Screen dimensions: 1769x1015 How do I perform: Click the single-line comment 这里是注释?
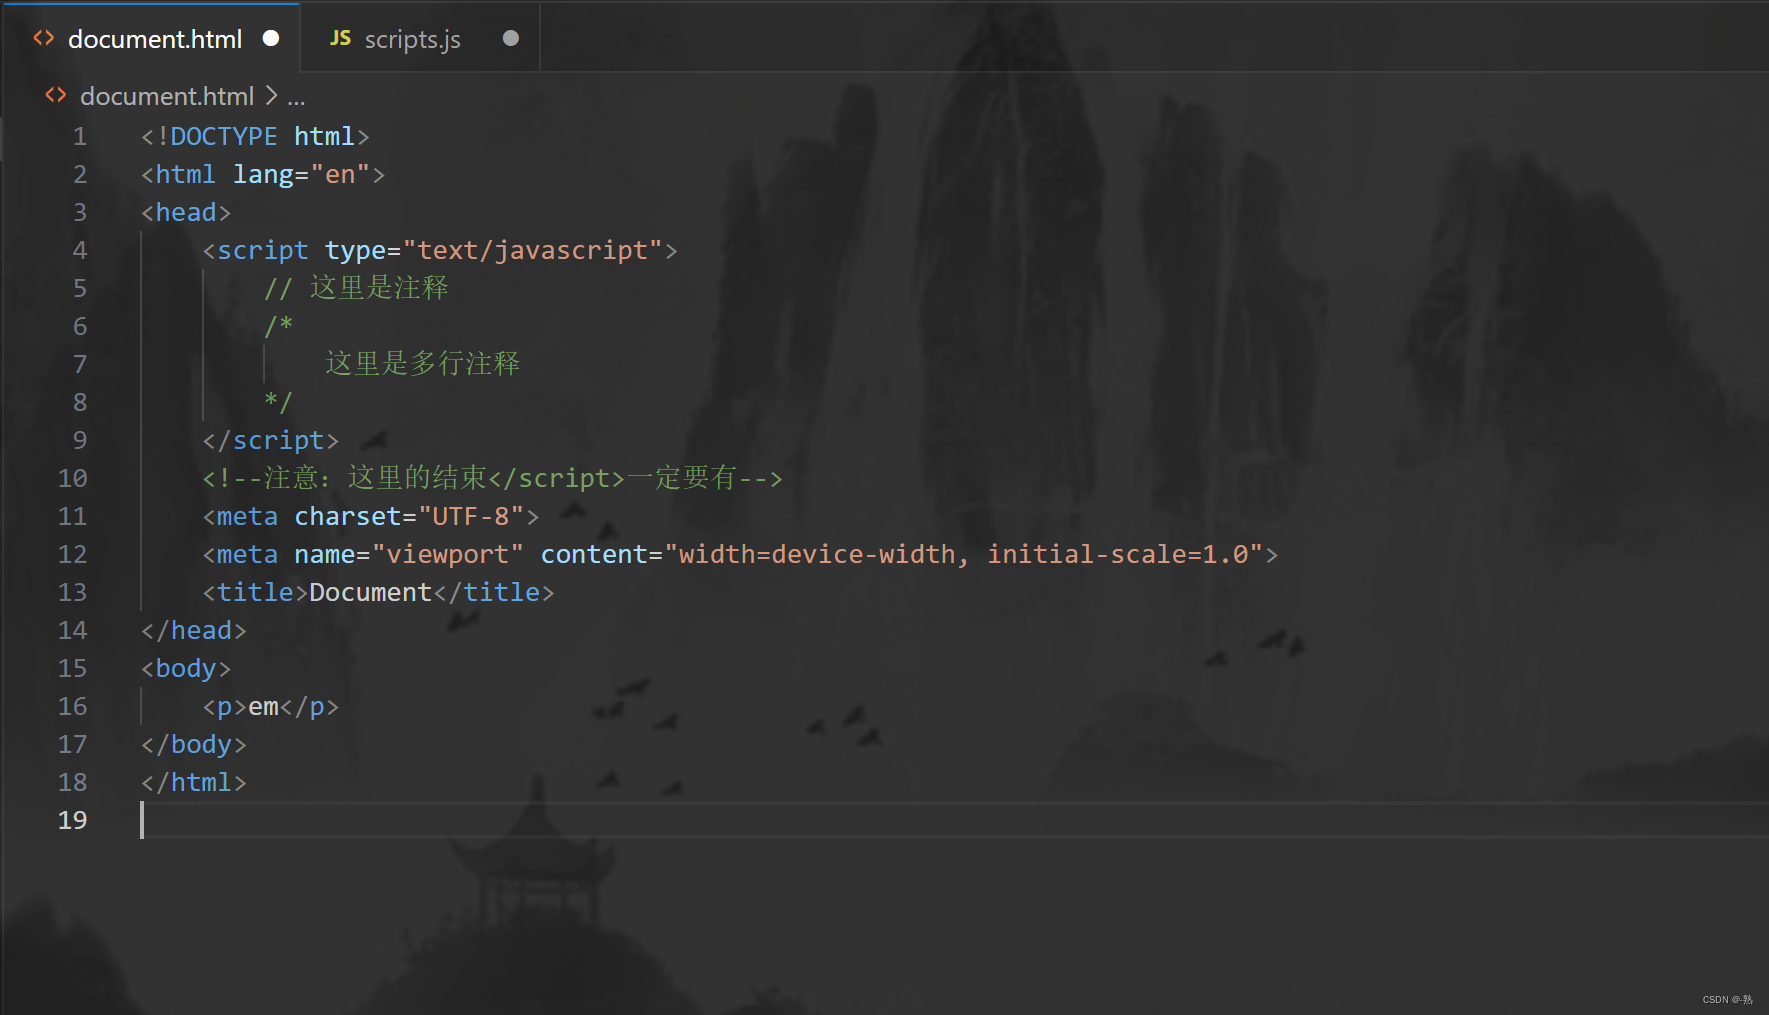(x=356, y=288)
